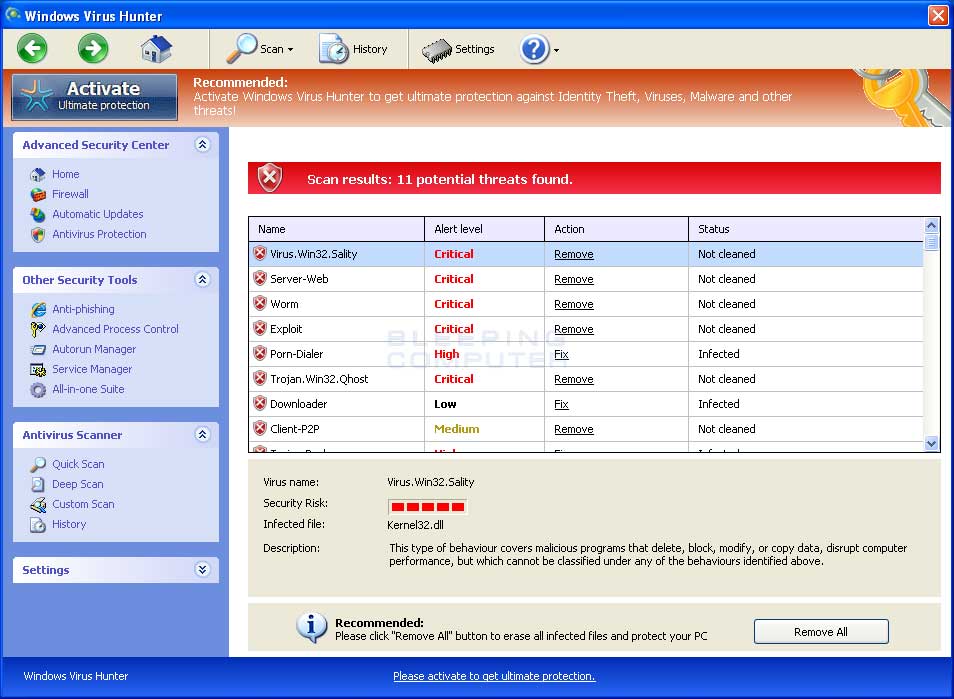Image resolution: width=954 pixels, height=699 pixels.
Task: Click the Remove All button
Action: coord(821,632)
